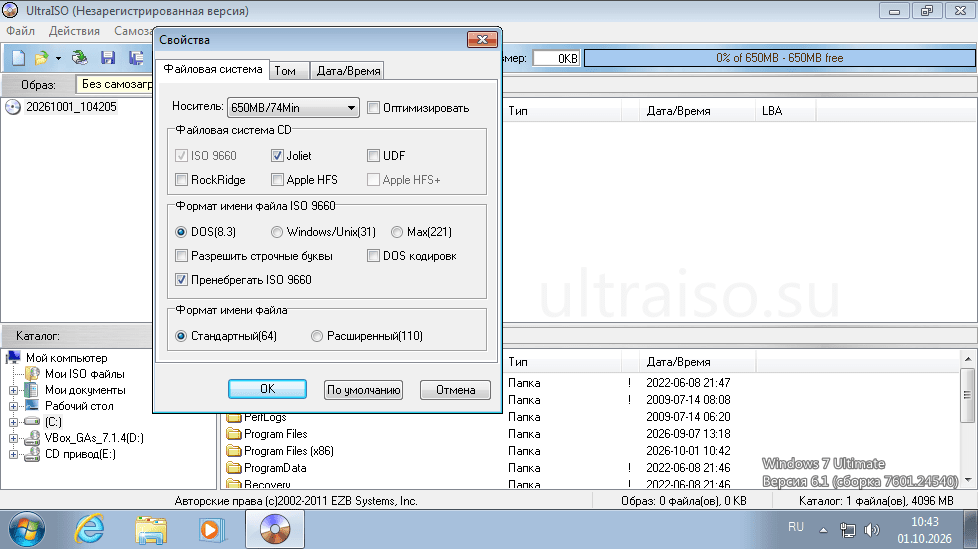Viewport: 978px width, 549px height.
Task: Enable the RockRidge checkbox
Action: (x=181, y=180)
